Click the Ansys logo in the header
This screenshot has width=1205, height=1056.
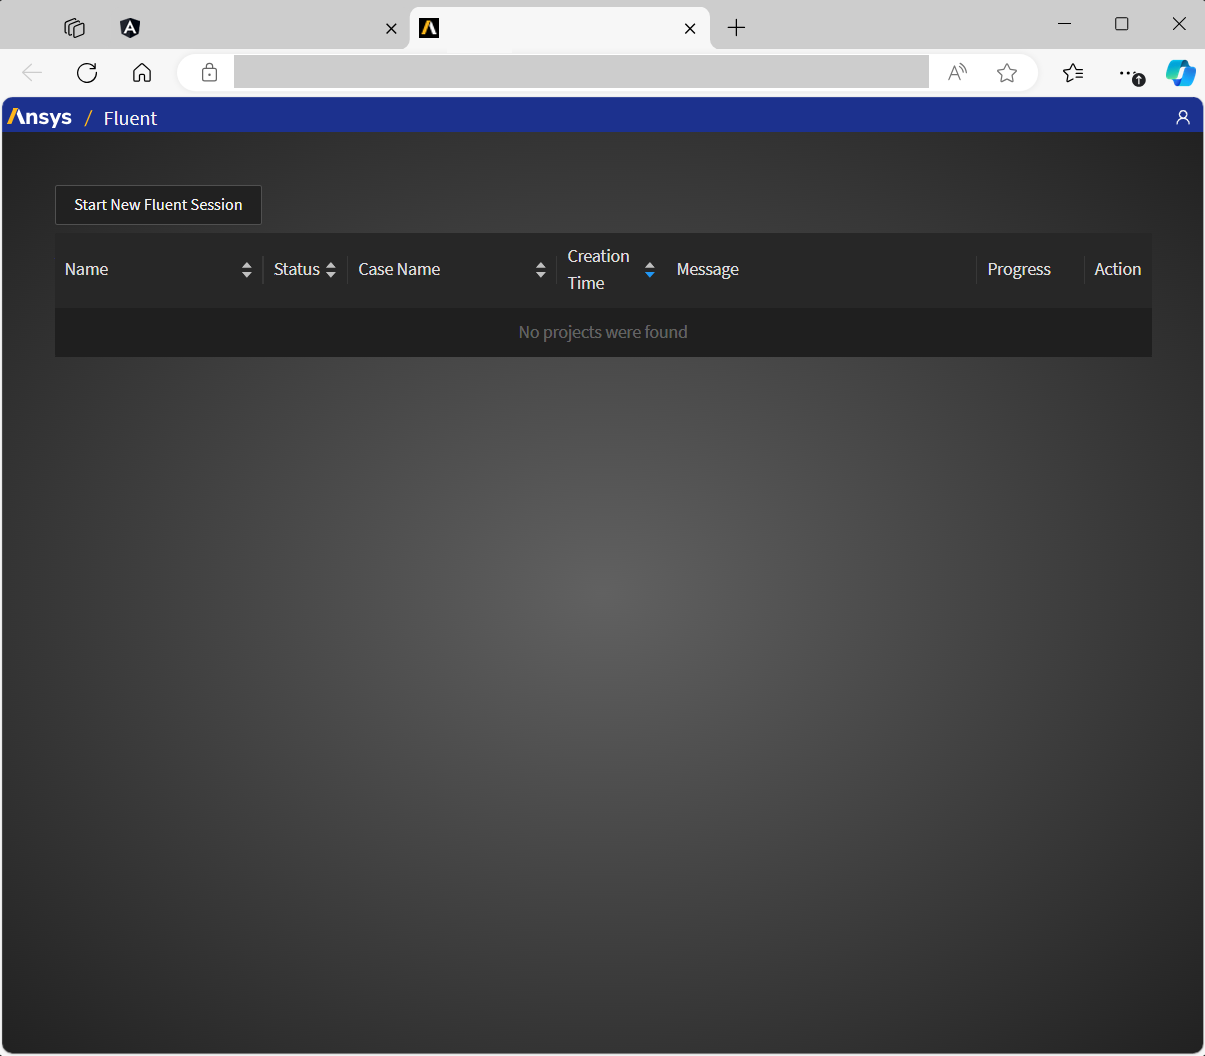click(40, 117)
